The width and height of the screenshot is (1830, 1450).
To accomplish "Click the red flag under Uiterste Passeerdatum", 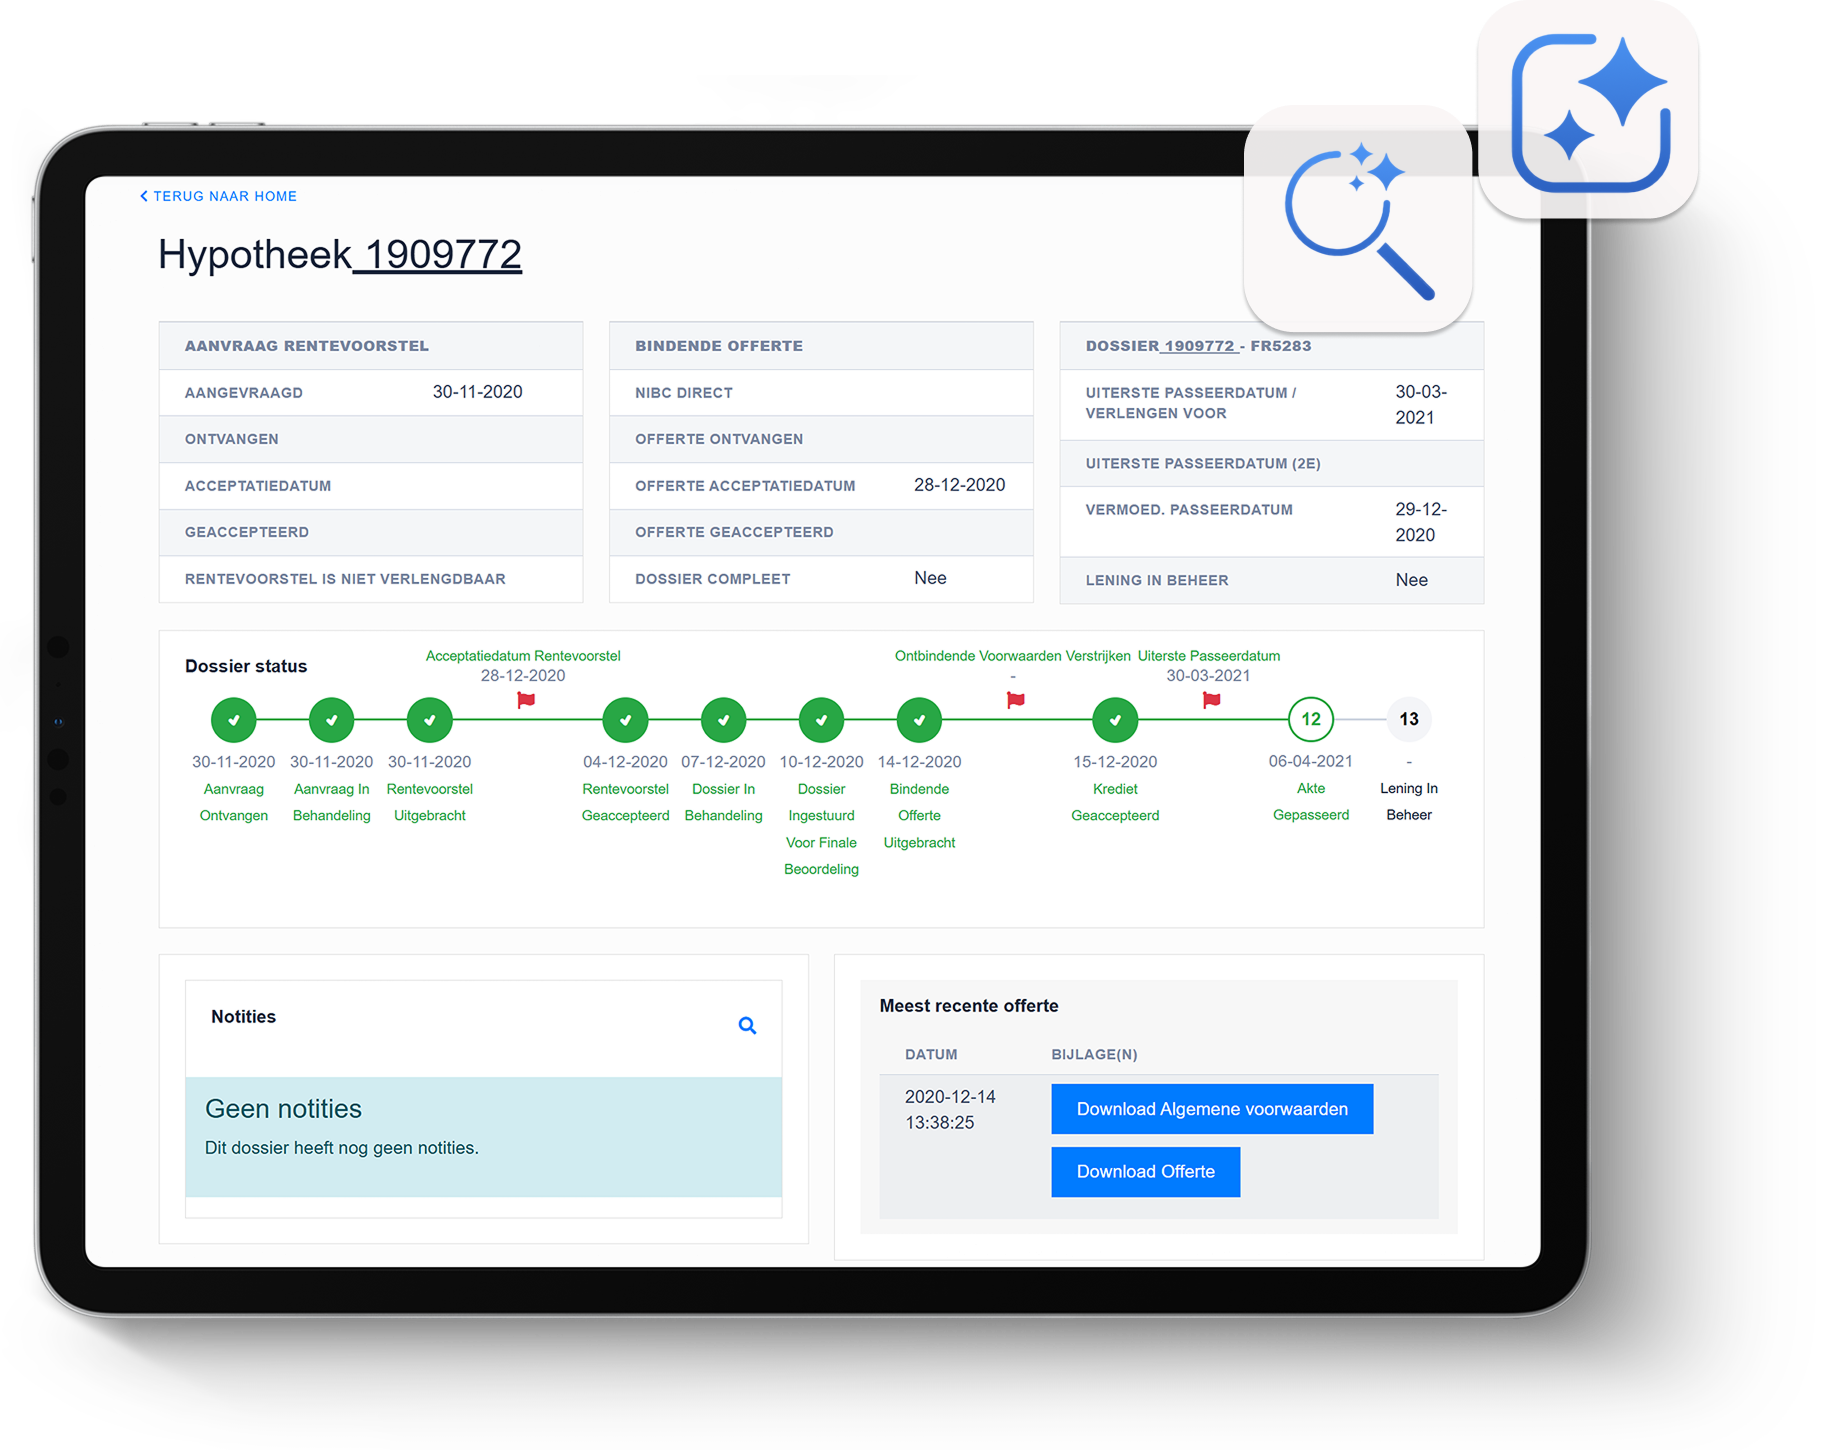I will tap(1211, 700).
